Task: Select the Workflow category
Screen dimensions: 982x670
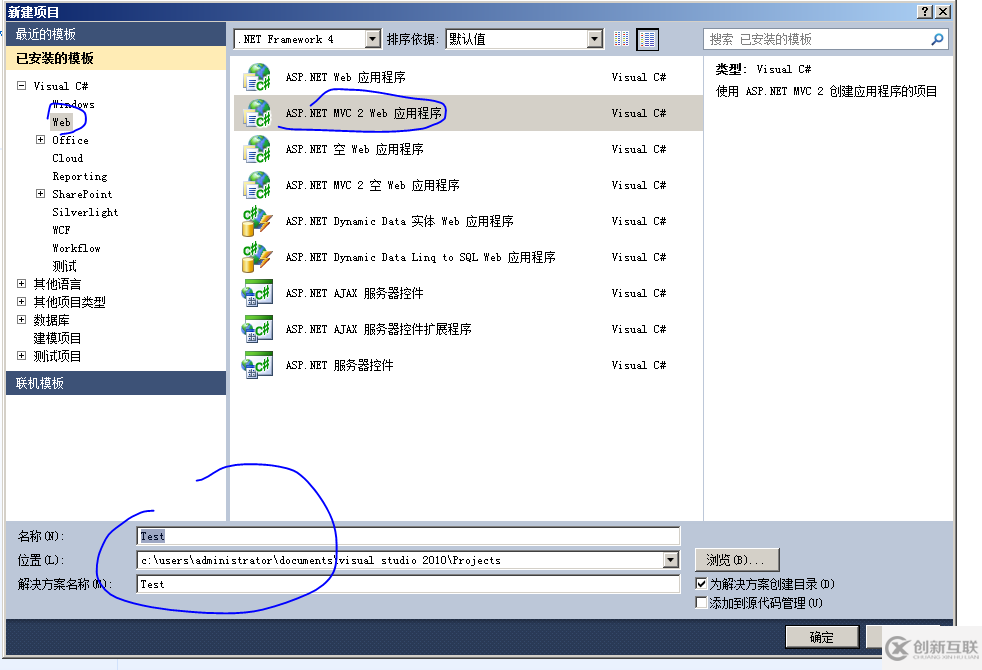Action: 76,249
